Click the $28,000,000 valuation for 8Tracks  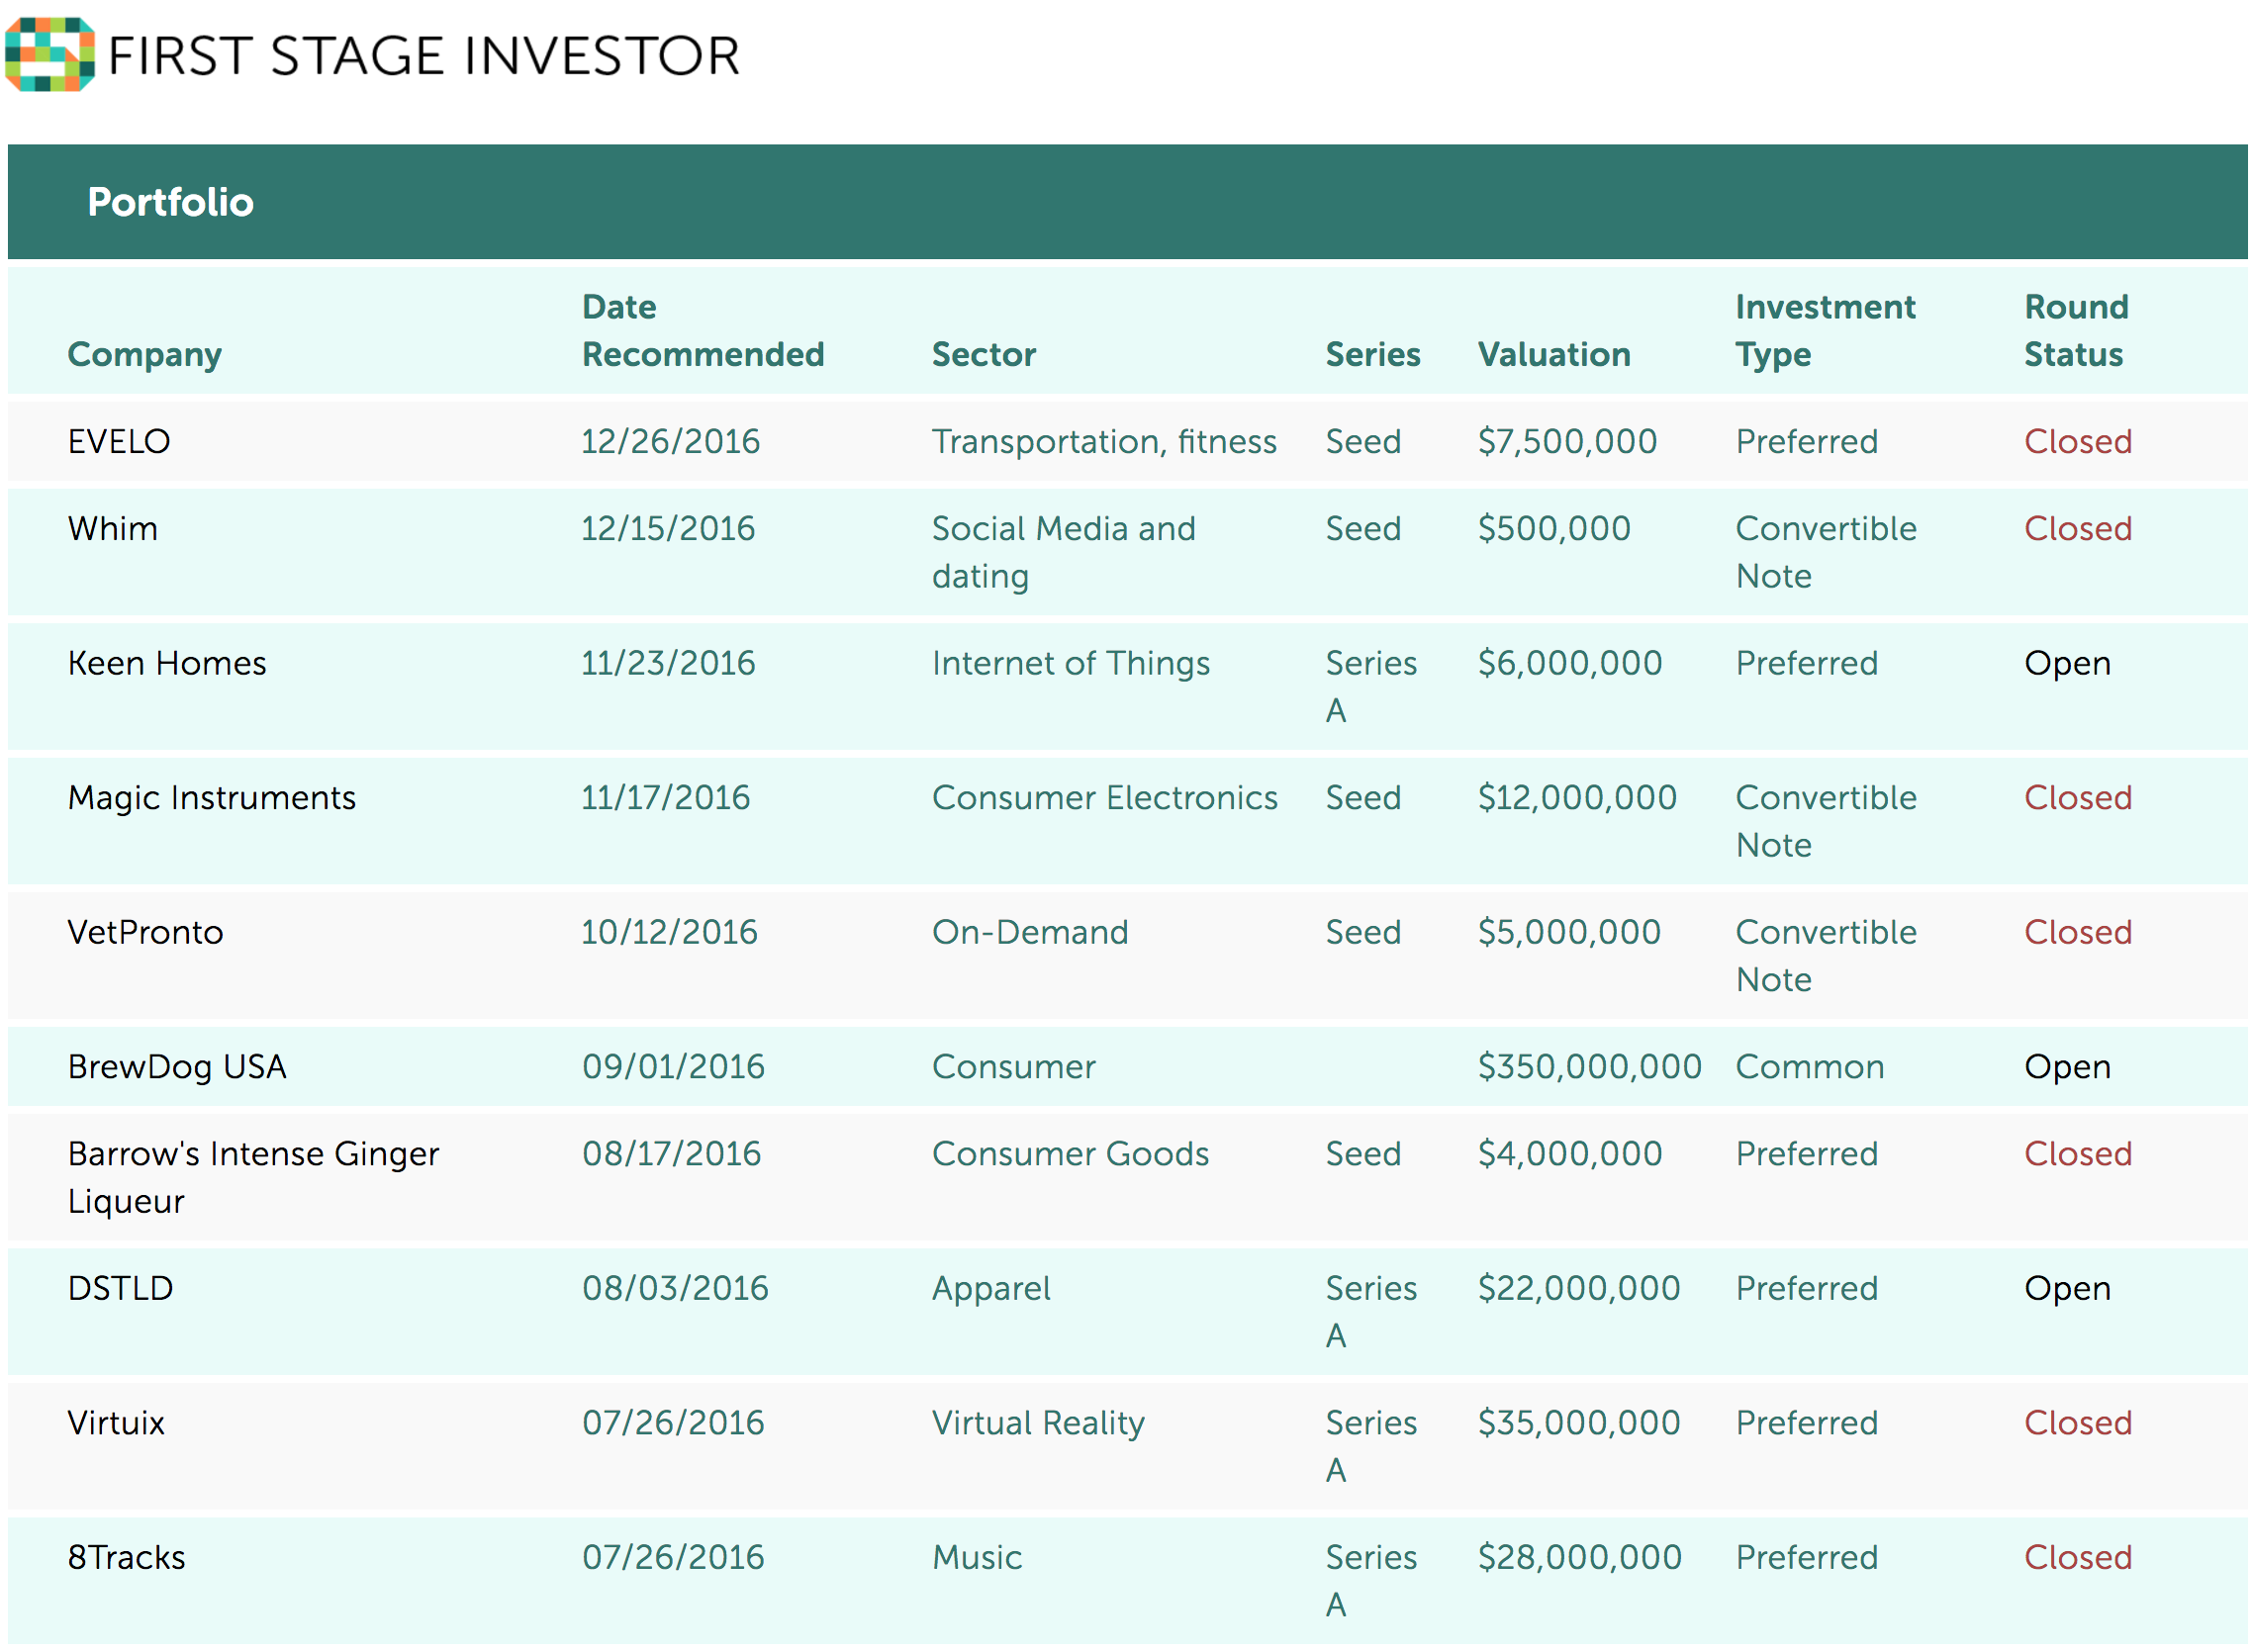point(1580,1558)
